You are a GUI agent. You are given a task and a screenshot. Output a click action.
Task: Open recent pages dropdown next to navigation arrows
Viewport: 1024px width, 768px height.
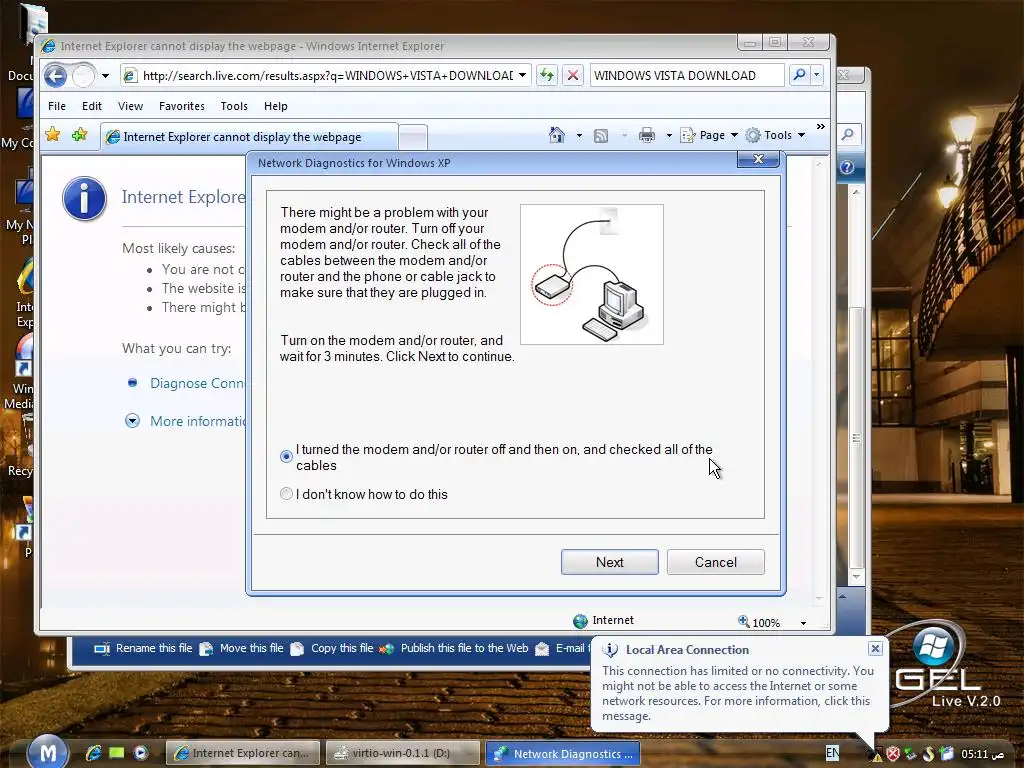pyautogui.click(x=105, y=76)
